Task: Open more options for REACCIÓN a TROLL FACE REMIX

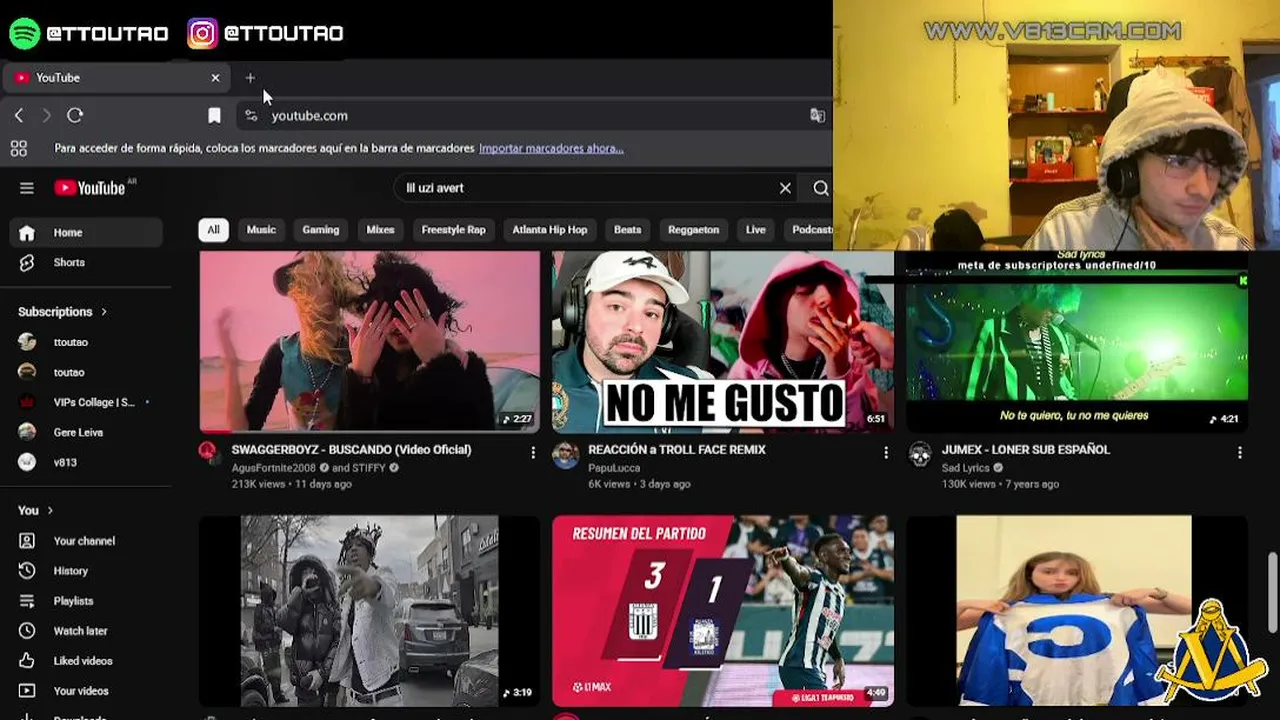Action: 885,453
